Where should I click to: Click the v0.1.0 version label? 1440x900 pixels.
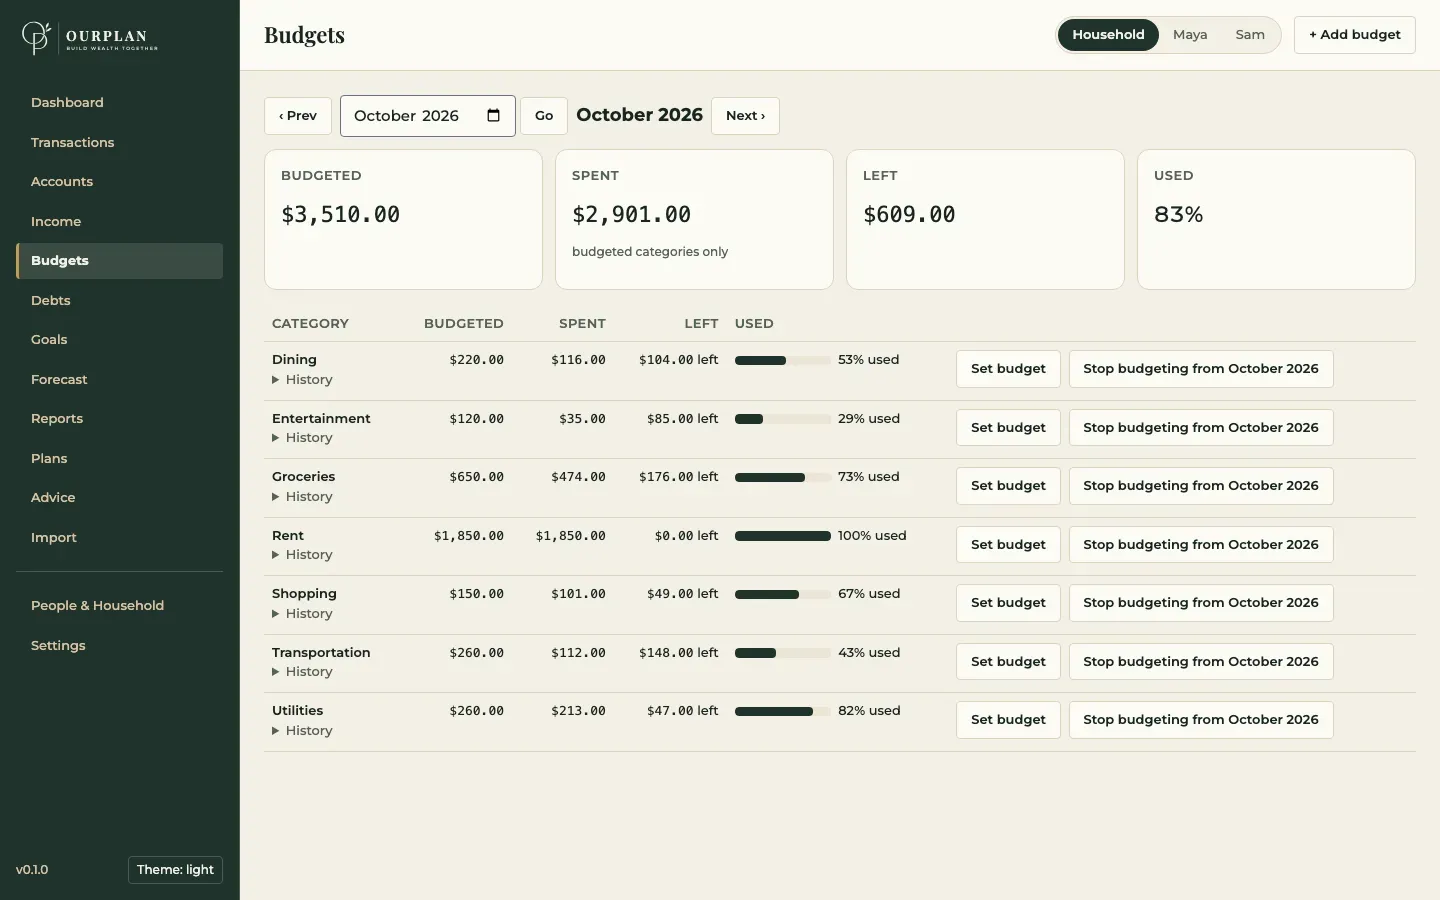(32, 870)
